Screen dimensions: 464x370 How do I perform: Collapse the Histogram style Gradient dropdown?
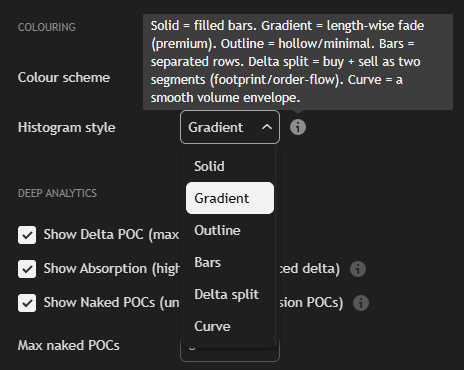click(230, 127)
